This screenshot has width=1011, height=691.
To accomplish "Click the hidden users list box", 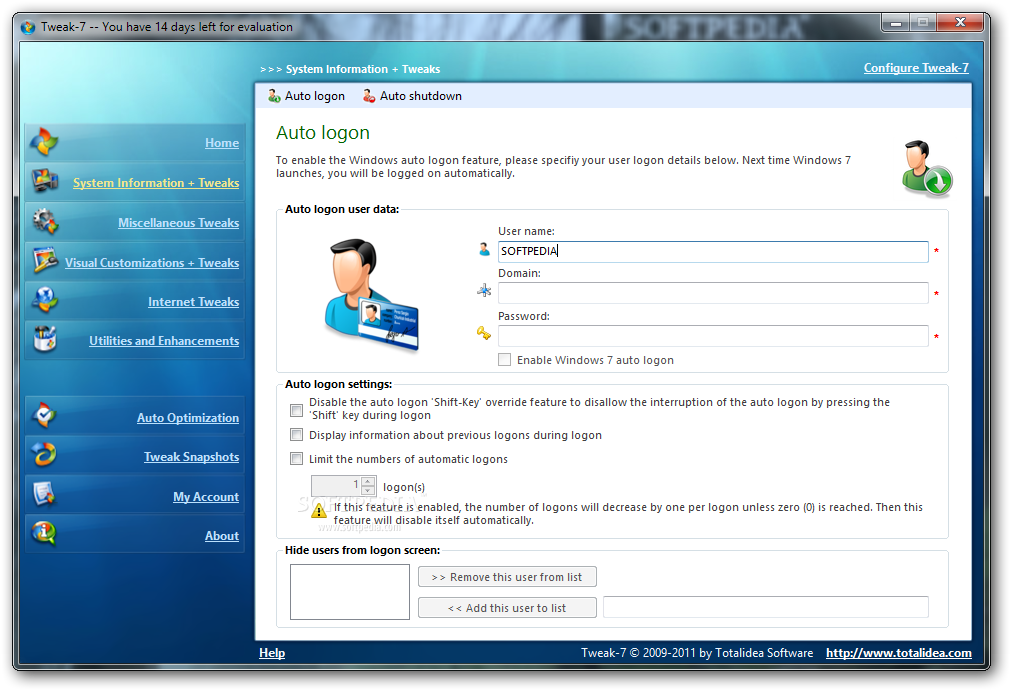I will coord(350,592).
